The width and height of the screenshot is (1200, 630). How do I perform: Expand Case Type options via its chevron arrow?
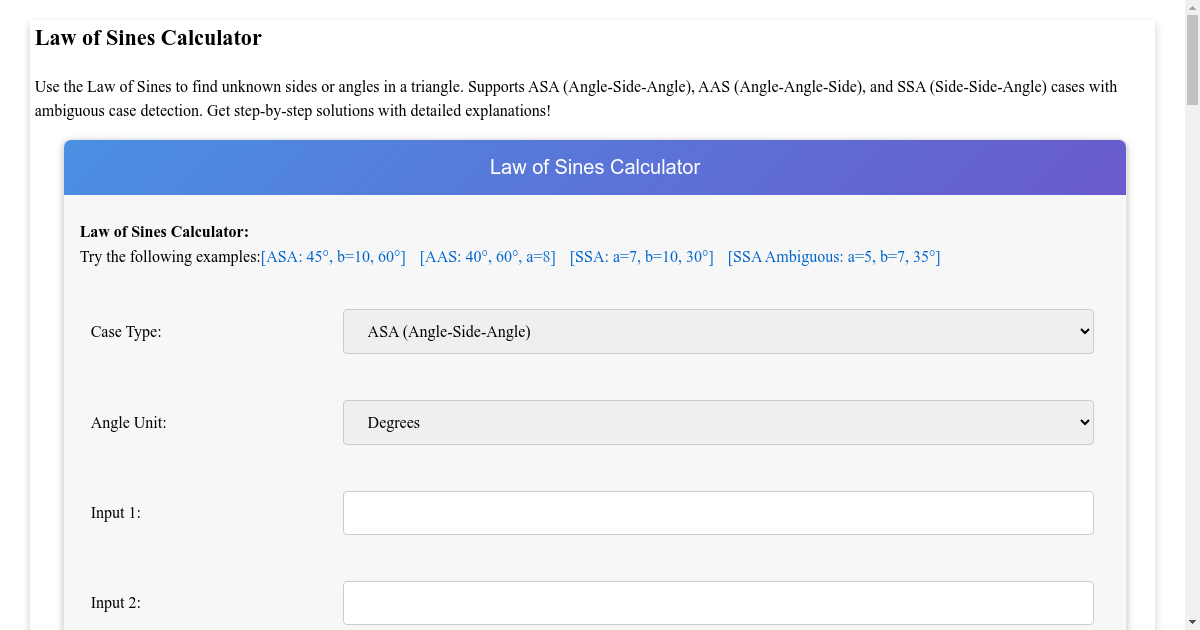1083,331
